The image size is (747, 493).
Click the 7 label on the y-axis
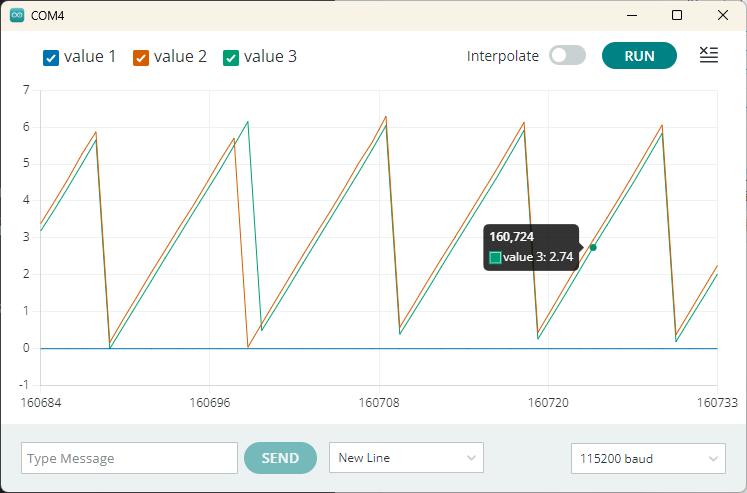[x=25, y=90]
